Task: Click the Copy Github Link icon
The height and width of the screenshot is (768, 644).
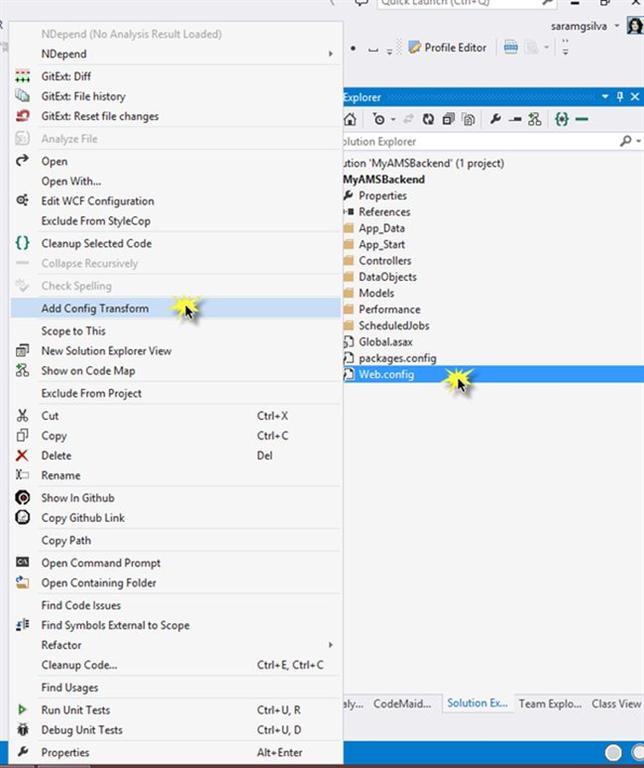Action: tap(23, 518)
